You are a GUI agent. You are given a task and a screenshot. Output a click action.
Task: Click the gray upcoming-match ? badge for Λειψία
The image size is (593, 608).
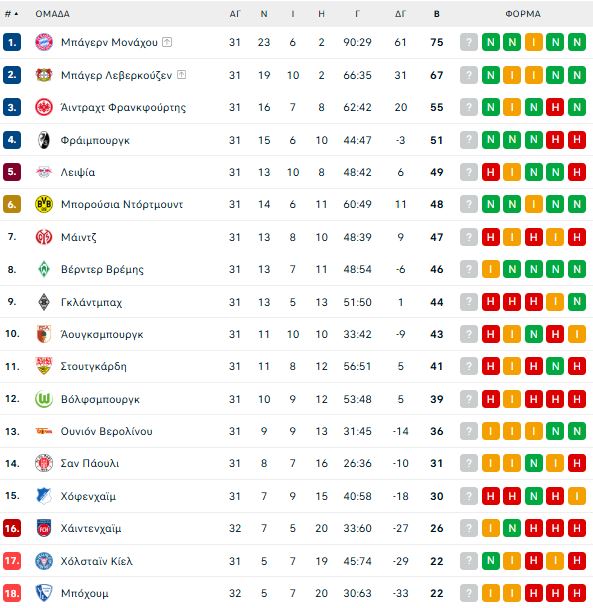tap(469, 172)
